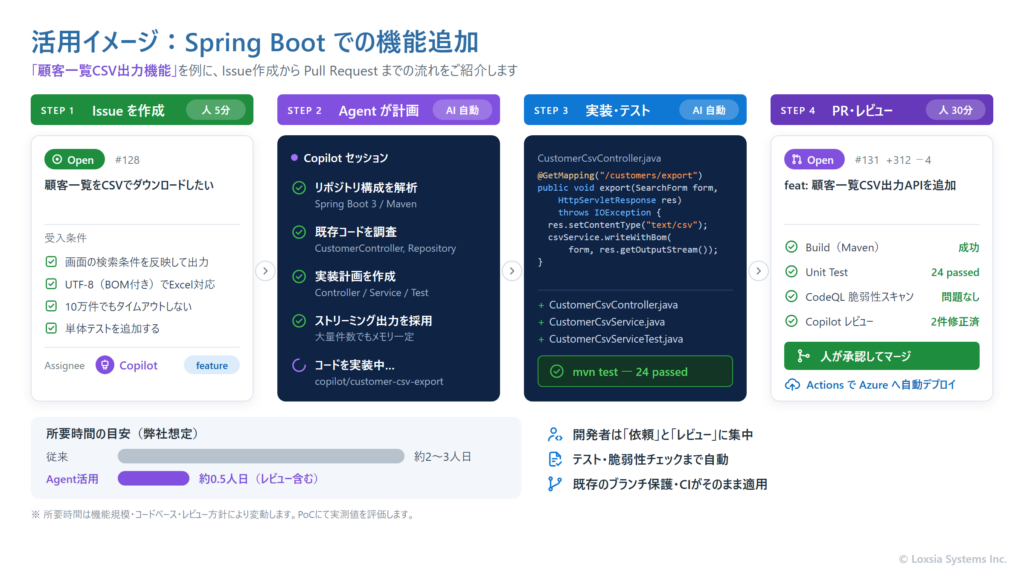Click 2件修正済 review status text
1024x576 pixels.
955,322
